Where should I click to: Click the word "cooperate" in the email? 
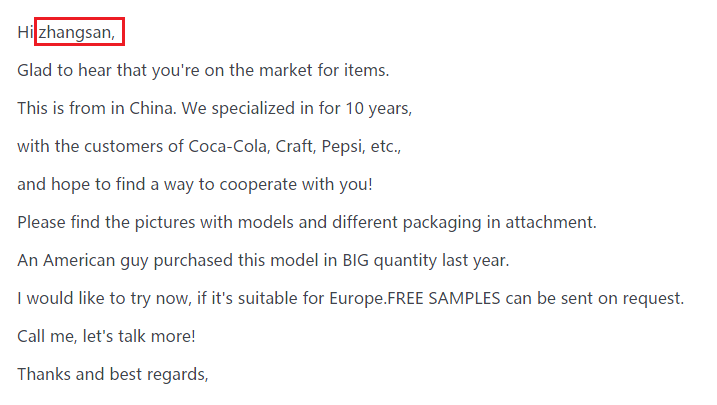[251, 184]
